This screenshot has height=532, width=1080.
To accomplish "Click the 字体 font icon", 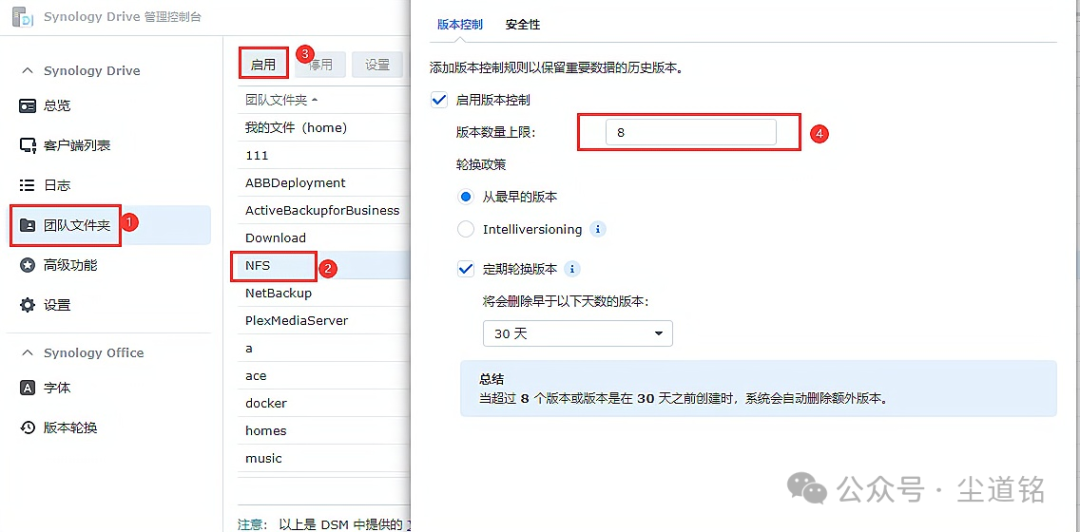I will 28,388.
